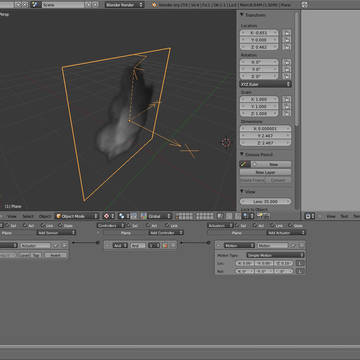Toggle lock for Location X
This screenshot has width=360, height=360.
point(286,33)
